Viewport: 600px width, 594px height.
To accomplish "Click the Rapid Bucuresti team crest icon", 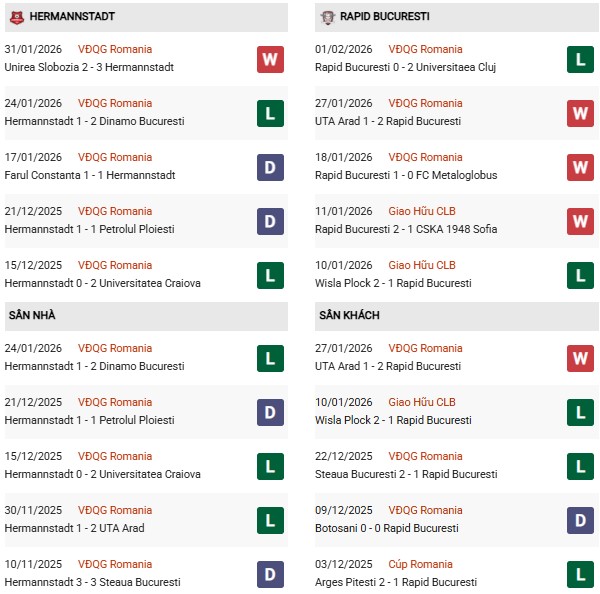I will (327, 17).
